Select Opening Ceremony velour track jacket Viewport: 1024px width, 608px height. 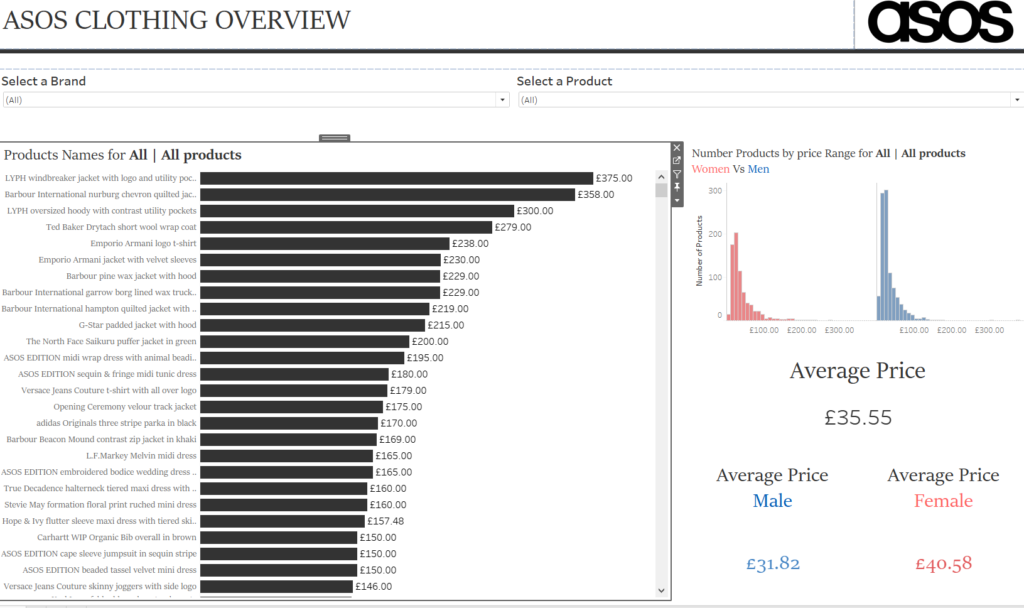pyautogui.click(x=125, y=407)
